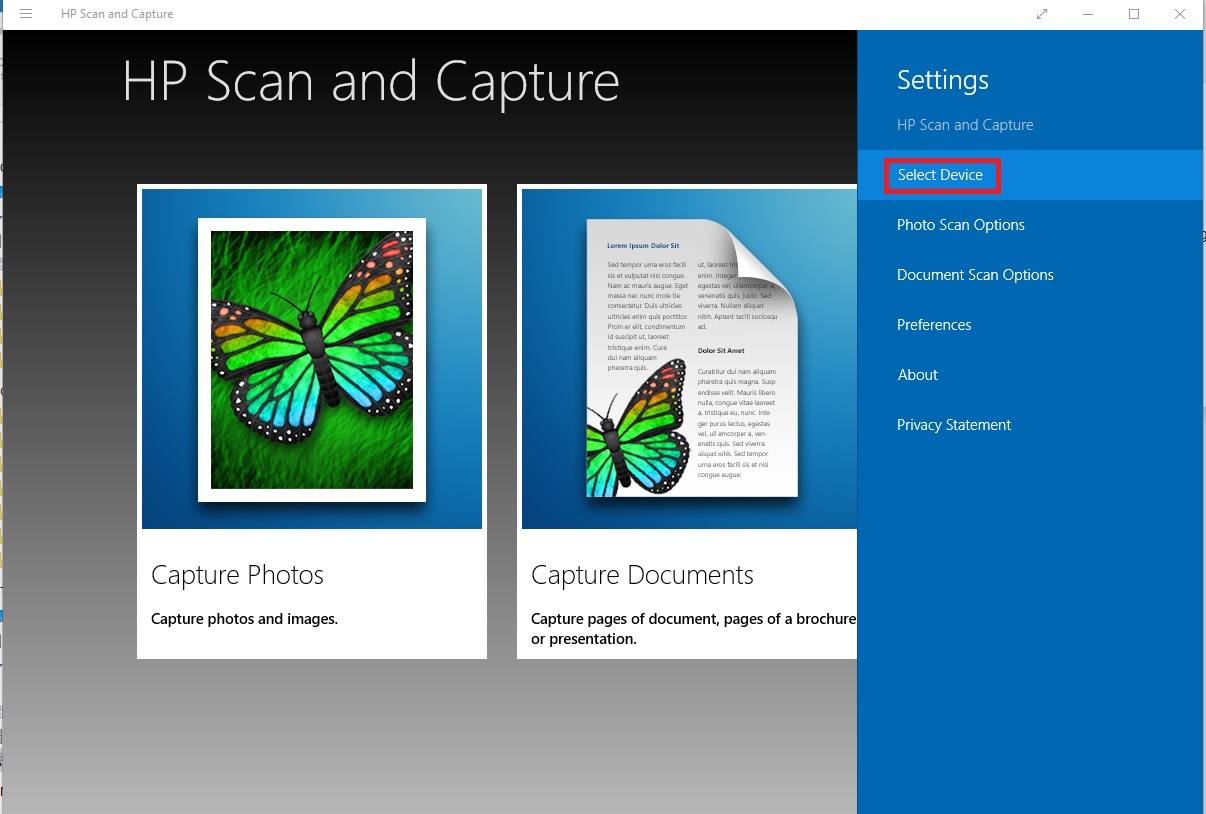Image resolution: width=1206 pixels, height=814 pixels.
Task: Open Photo Scan Options
Action: pos(1031,225)
